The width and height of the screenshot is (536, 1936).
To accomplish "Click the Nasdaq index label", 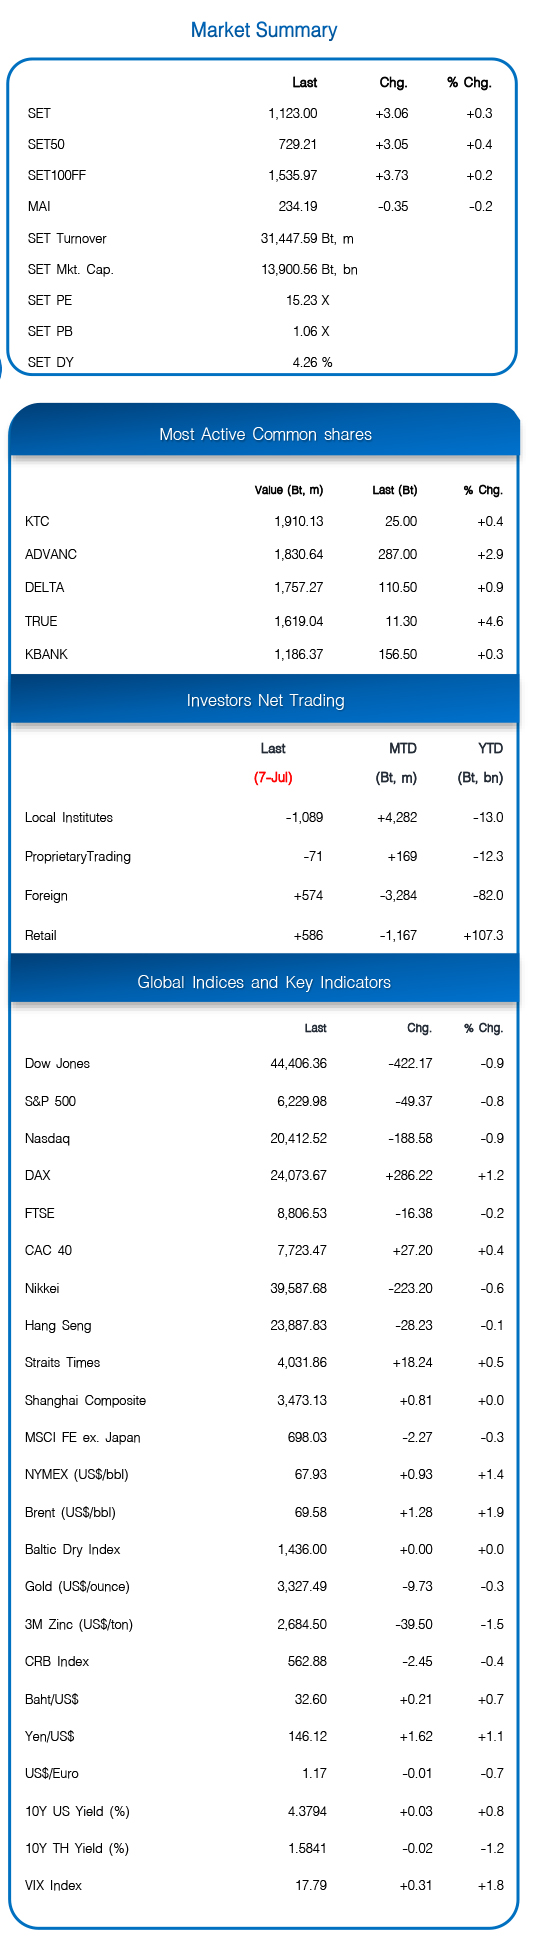I will 47,1138.
